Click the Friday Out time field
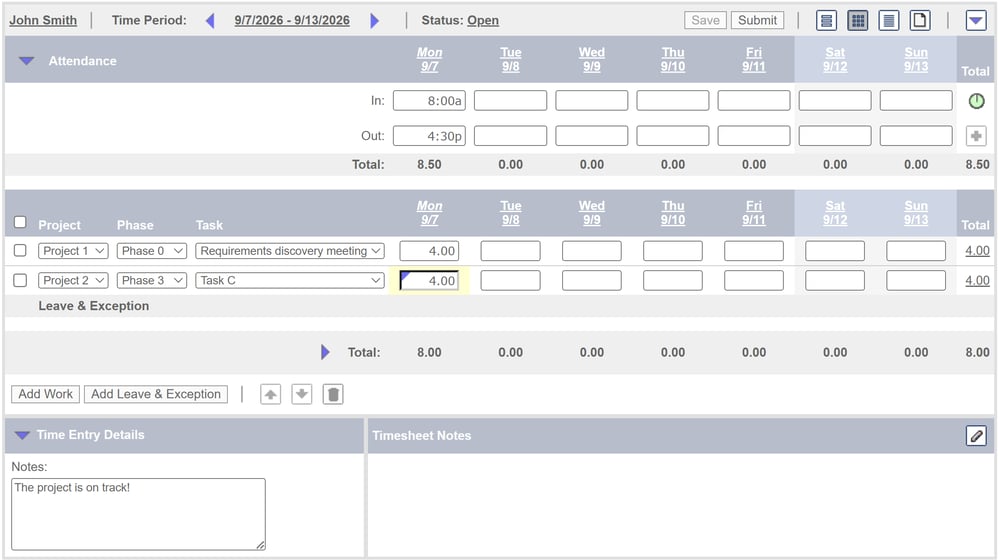Screen dimensions: 1000x560 tap(754, 136)
